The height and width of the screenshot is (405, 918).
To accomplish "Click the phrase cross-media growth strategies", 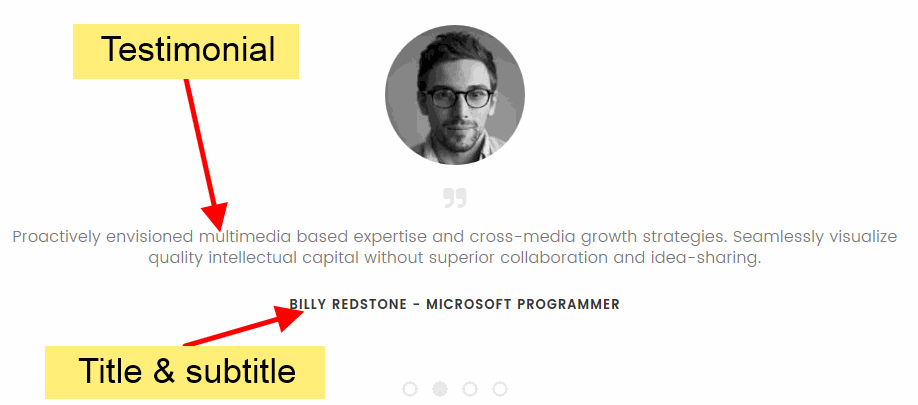I will point(598,238).
